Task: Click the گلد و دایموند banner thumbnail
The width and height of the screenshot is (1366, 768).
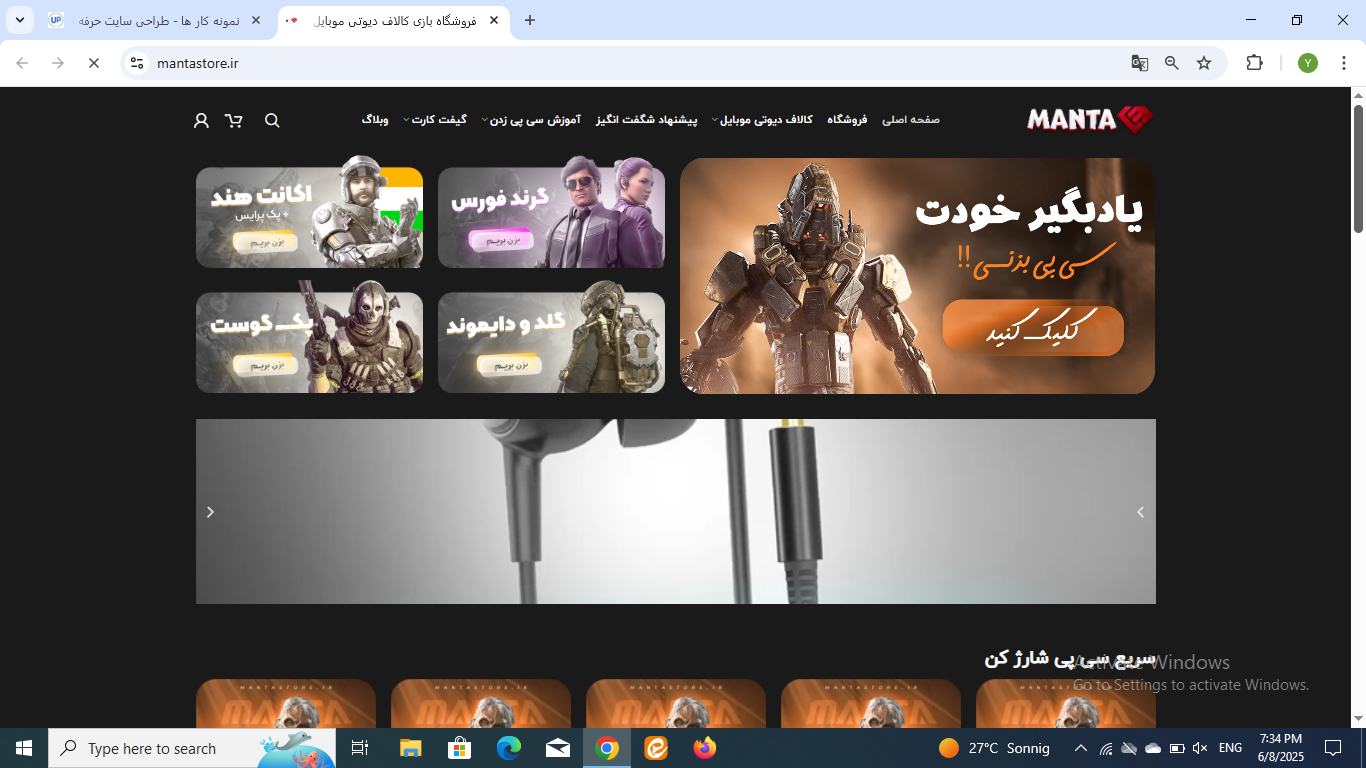Action: click(x=551, y=342)
